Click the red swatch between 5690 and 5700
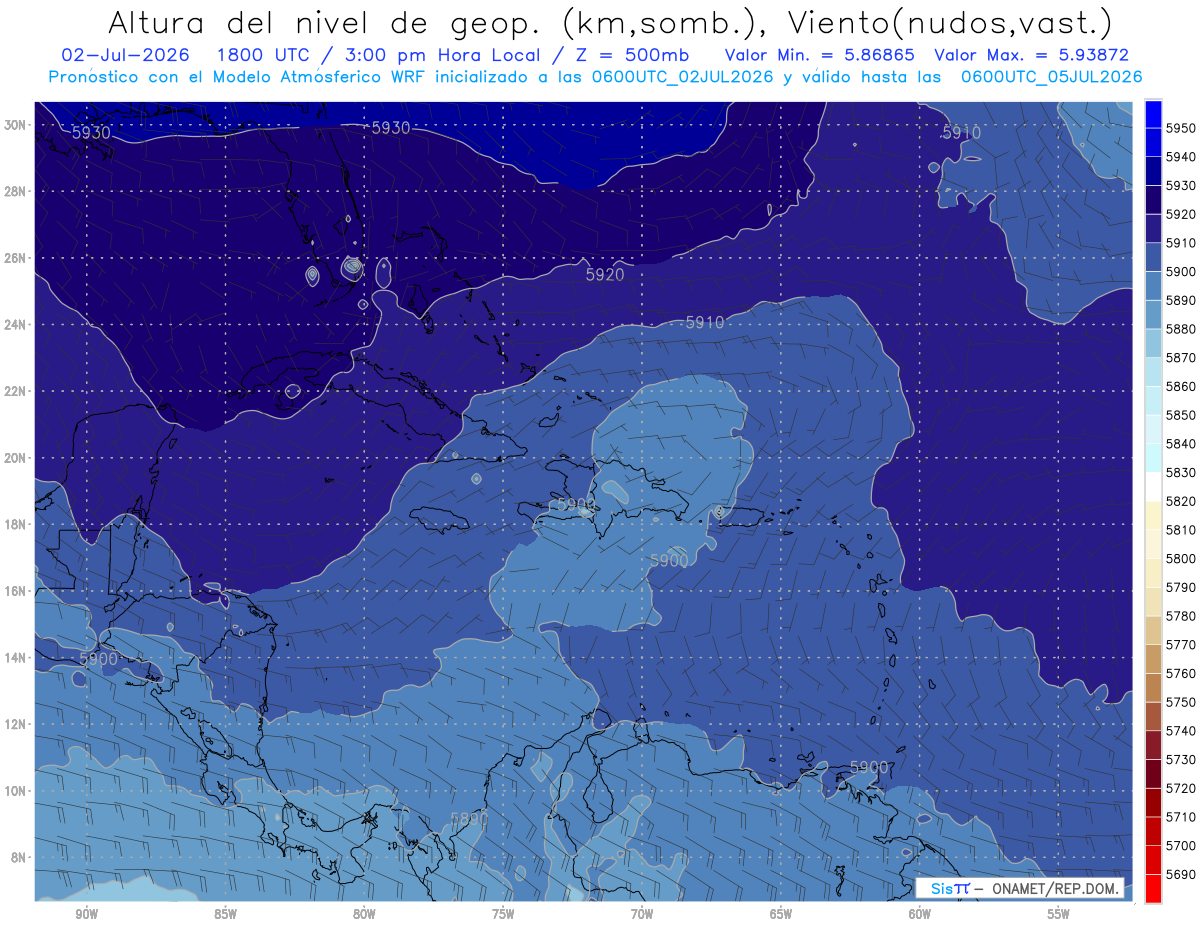Viewport: 1200px width, 927px height. pyautogui.click(x=1153, y=859)
